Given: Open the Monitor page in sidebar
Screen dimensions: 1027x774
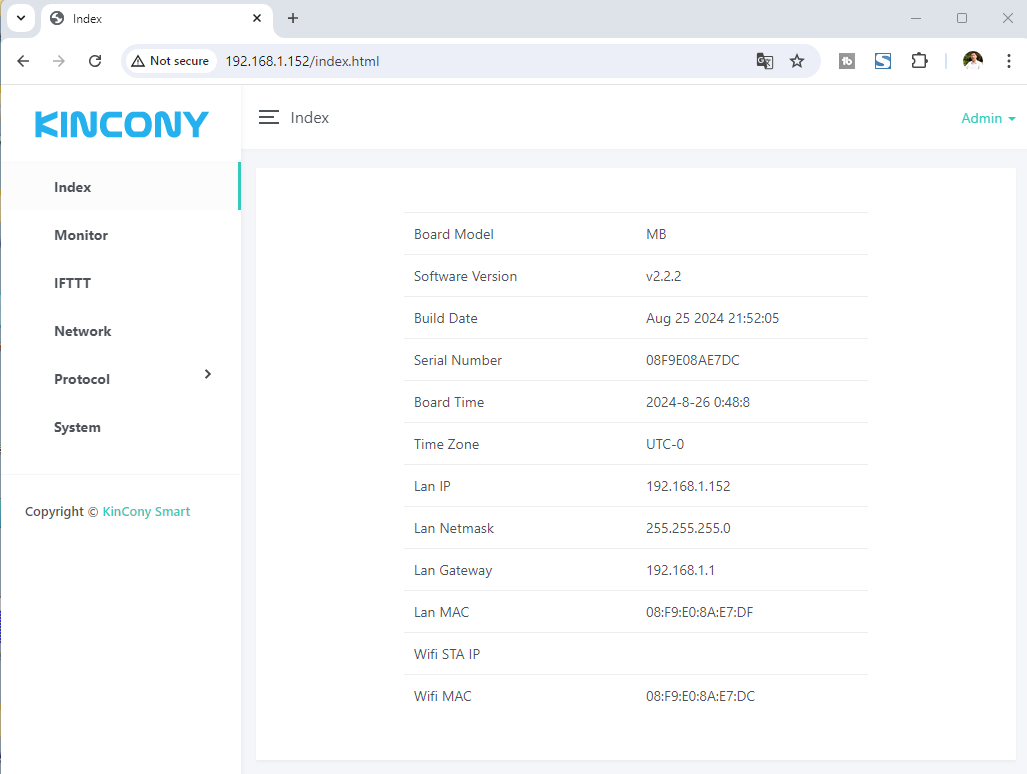Looking at the screenshot, I should [x=81, y=235].
